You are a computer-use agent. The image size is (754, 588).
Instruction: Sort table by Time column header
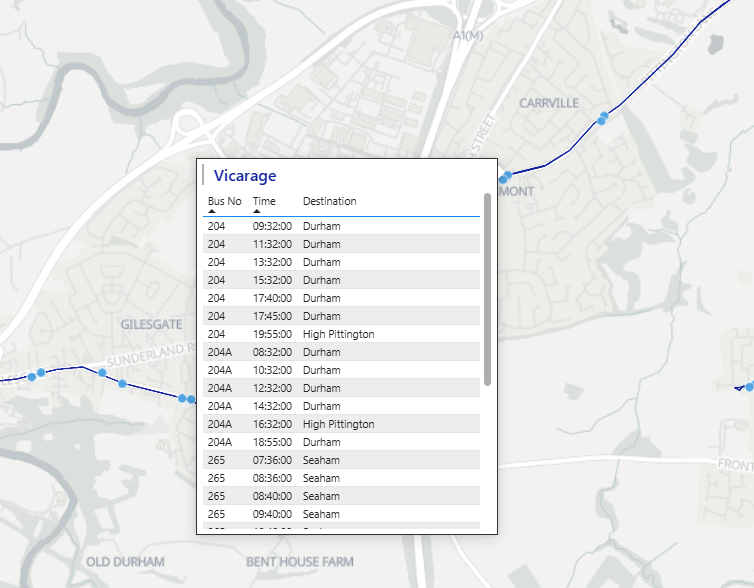[x=264, y=201]
